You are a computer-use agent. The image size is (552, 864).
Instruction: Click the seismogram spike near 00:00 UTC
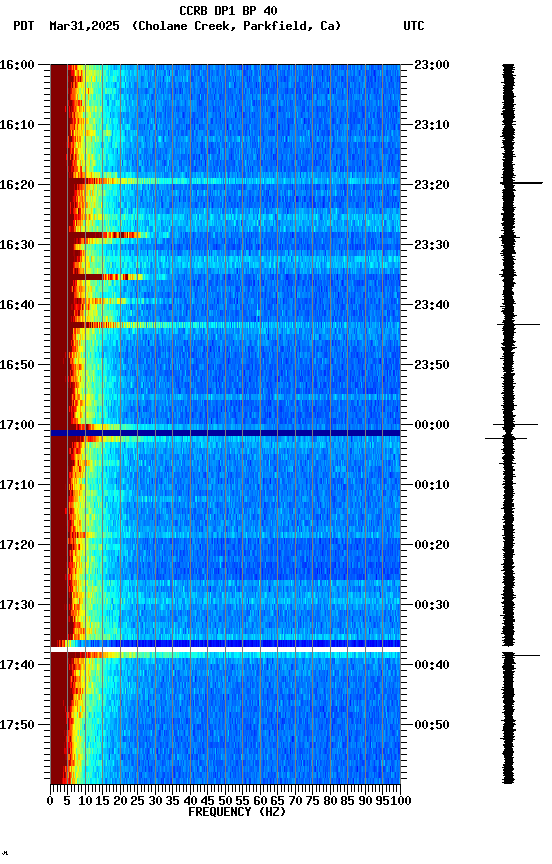click(515, 424)
